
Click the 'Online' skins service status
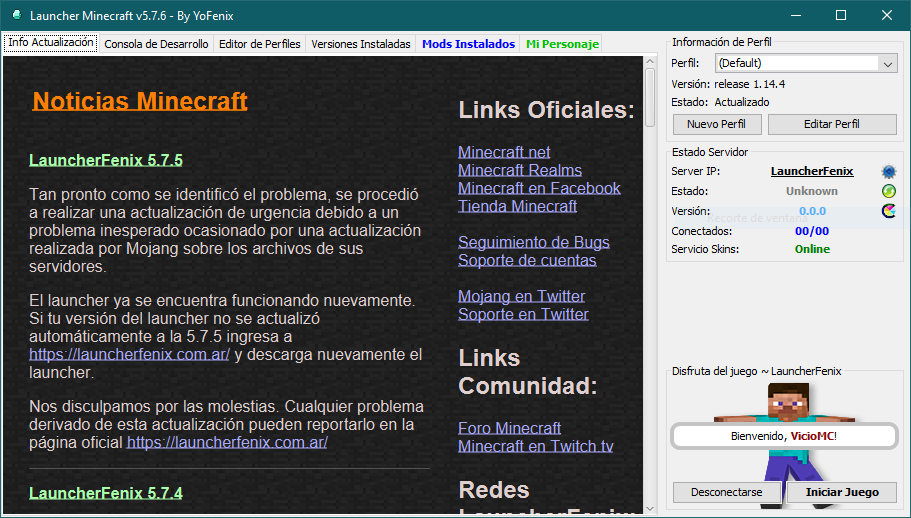(812, 249)
